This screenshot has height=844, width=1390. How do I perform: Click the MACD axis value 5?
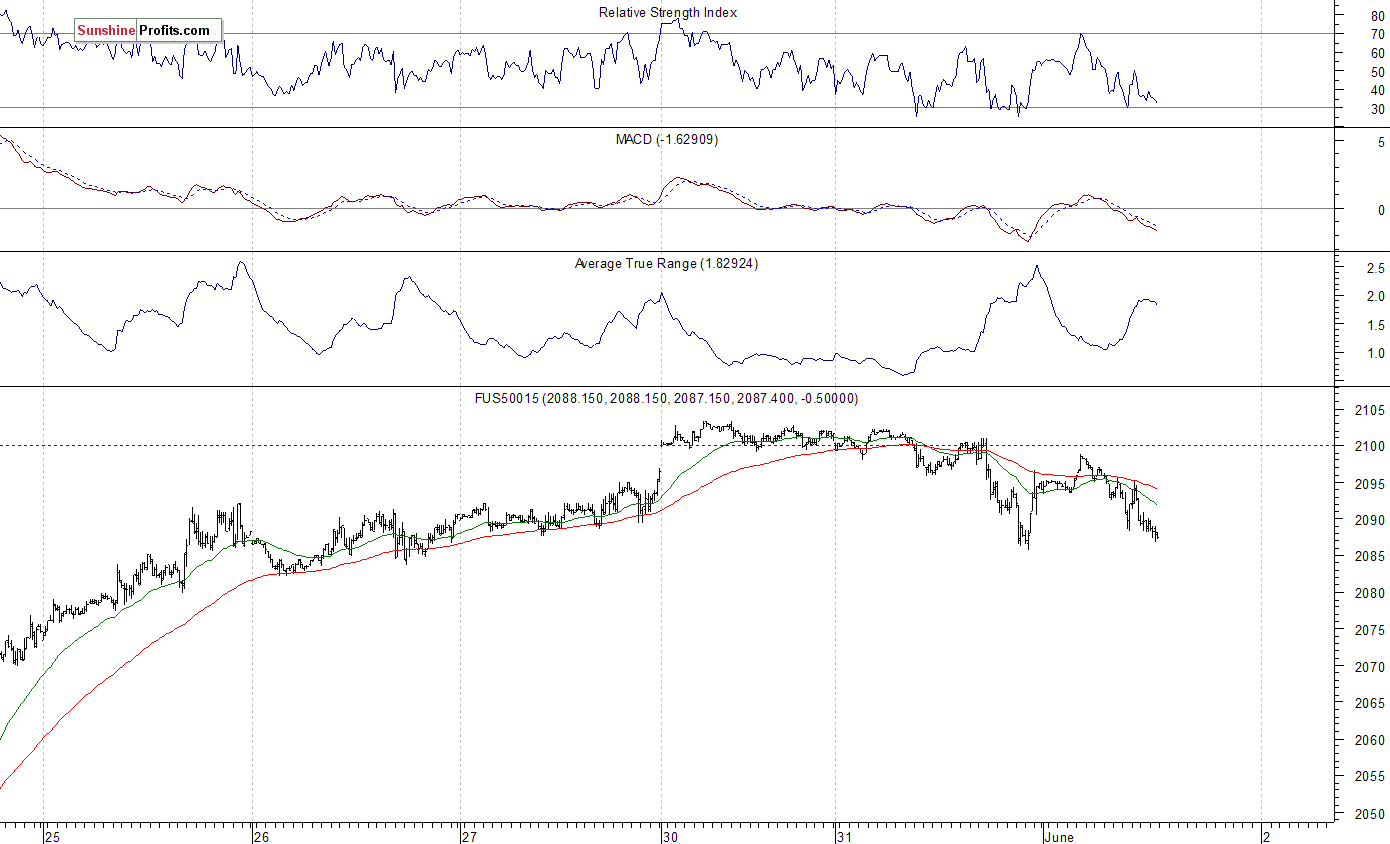[x=1381, y=144]
